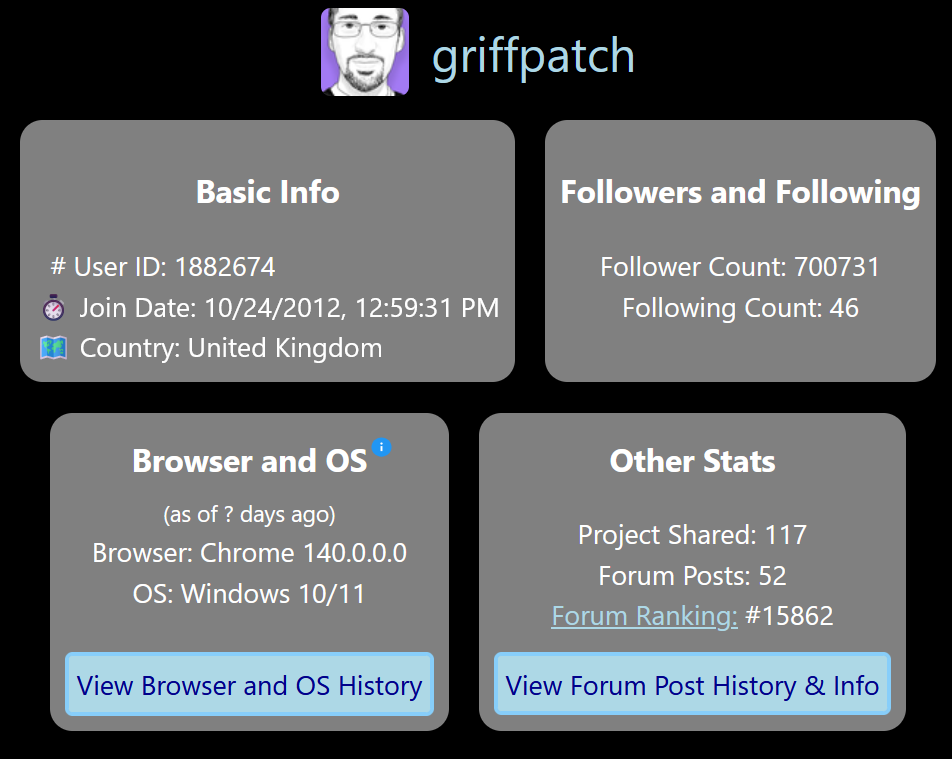Click the Project Shared: 117 stat
Image resolution: width=952 pixels, height=759 pixels.
point(692,535)
